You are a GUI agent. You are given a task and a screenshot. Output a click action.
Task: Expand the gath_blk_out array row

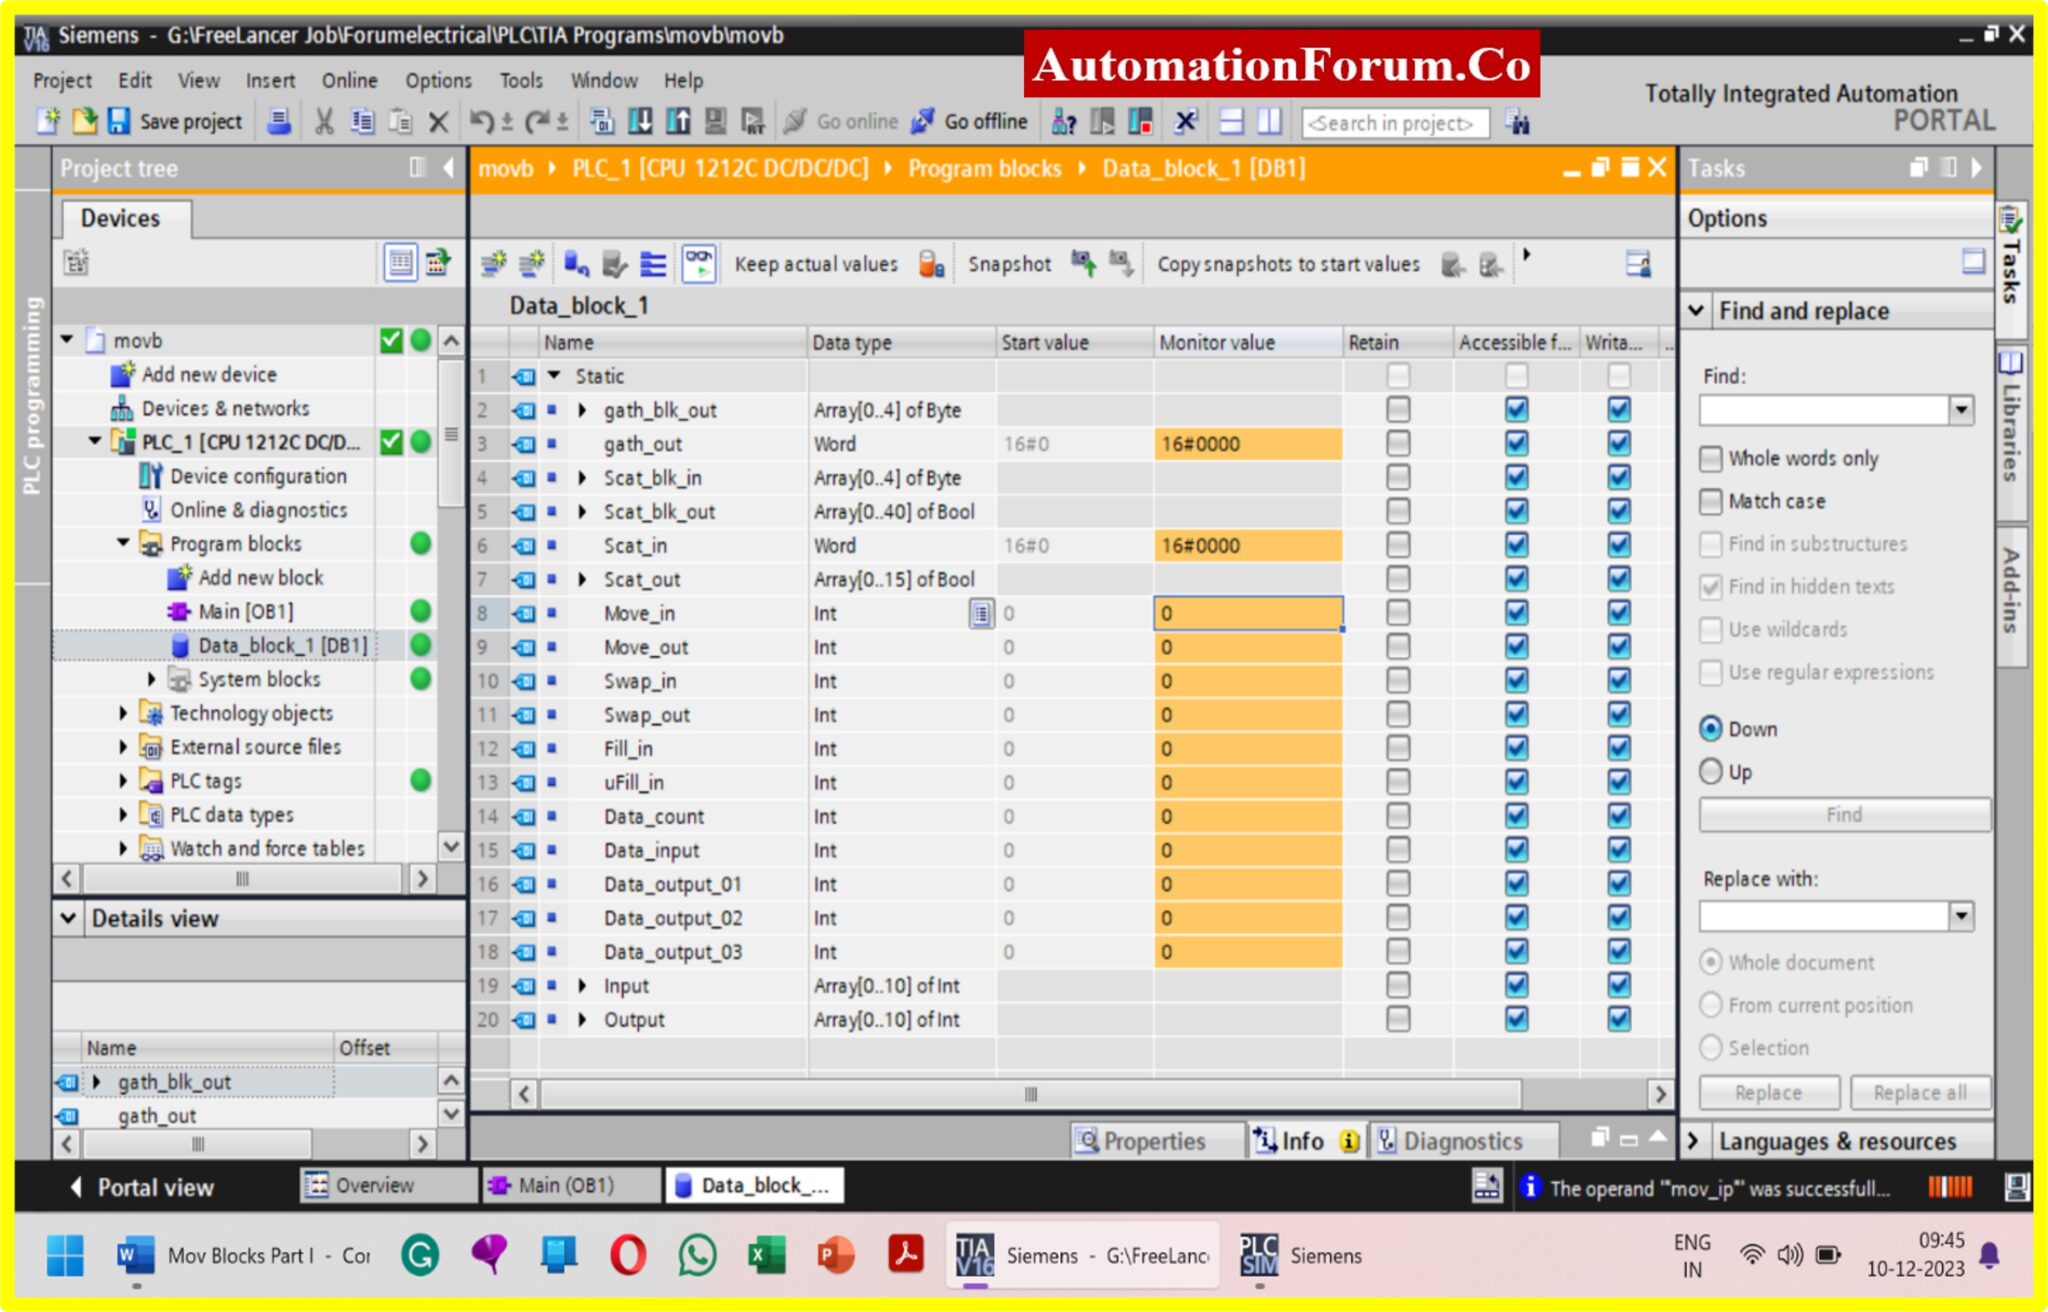584,409
